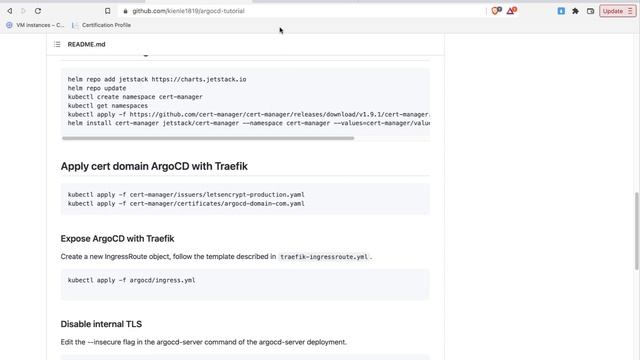Viewport: 640px width, 360px height.
Task: Click the 'helm install cert-manager' command line
Action: (249, 123)
